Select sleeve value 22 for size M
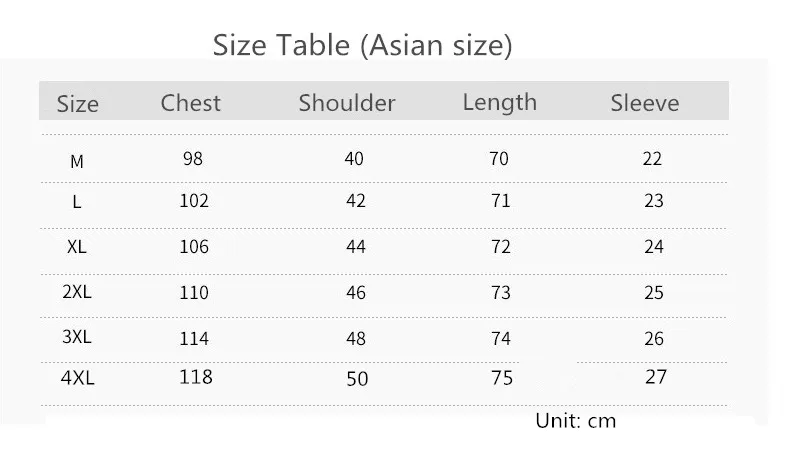This screenshot has height=450, width=790. coord(652,159)
